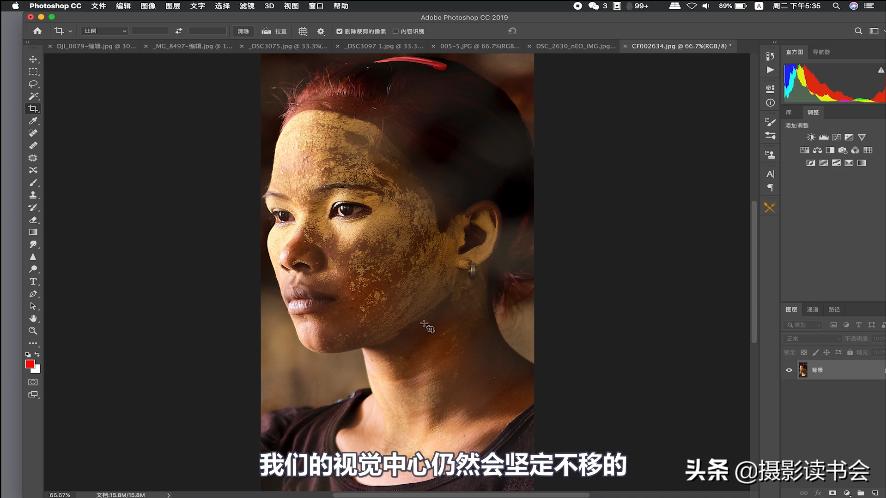The image size is (886, 498).
Task: Select the Move tool
Action: click(33, 59)
